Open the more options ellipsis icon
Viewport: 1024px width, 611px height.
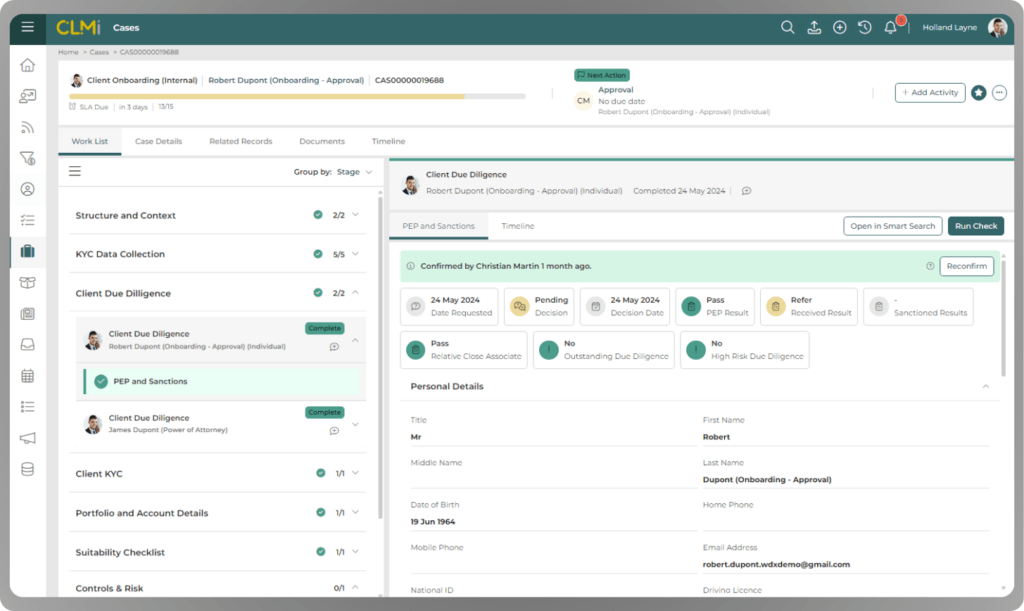pos(999,93)
